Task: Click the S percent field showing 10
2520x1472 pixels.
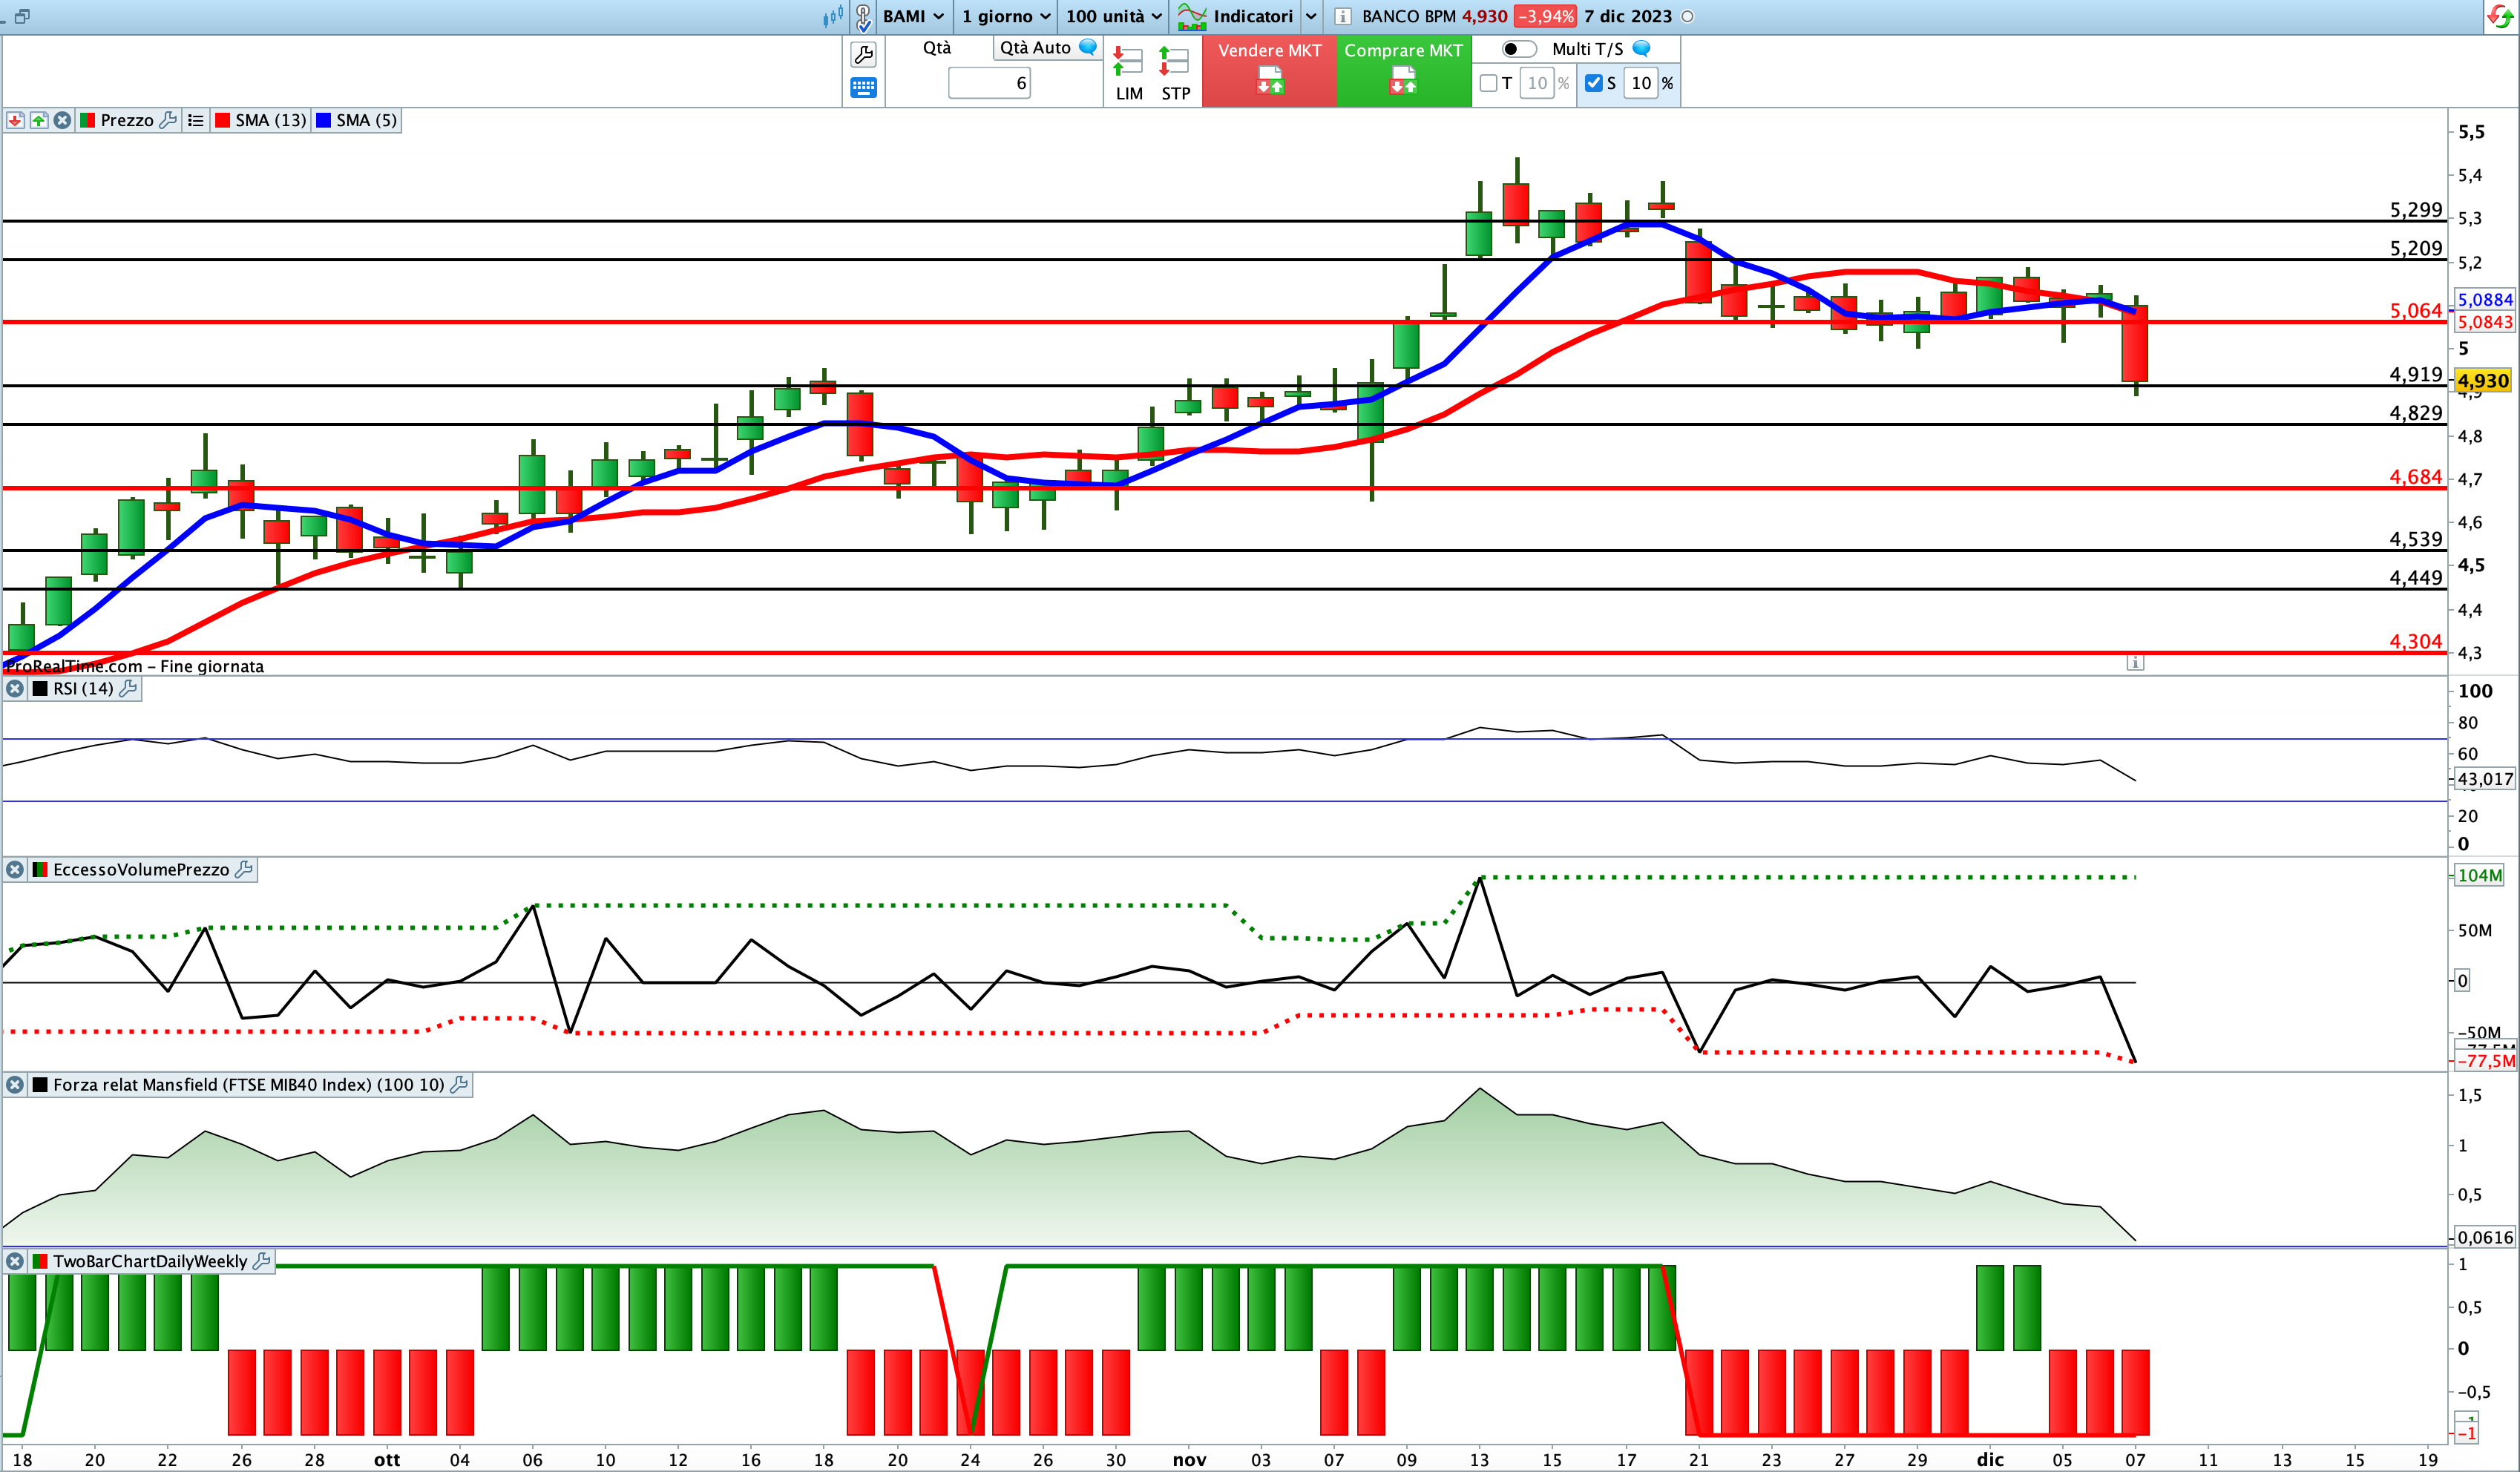Action: 1641,83
